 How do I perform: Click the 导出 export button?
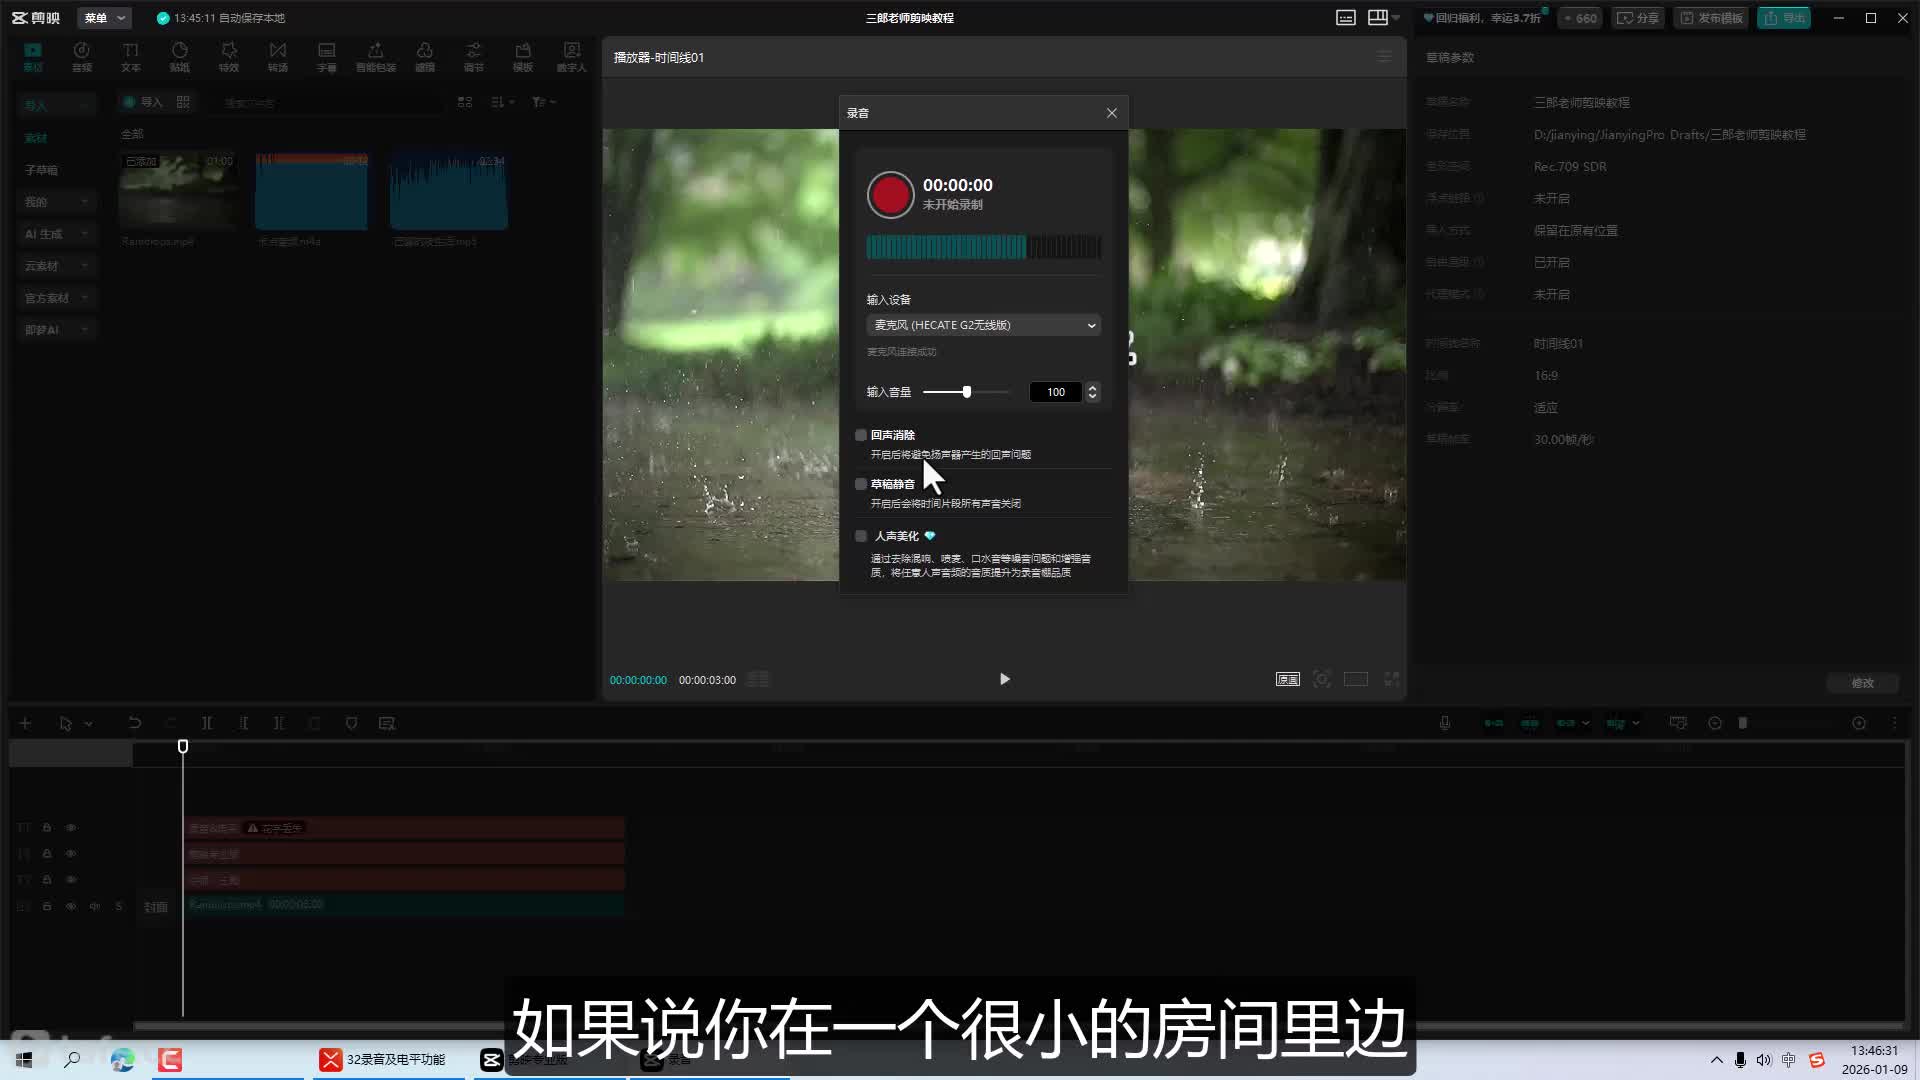coord(1784,18)
